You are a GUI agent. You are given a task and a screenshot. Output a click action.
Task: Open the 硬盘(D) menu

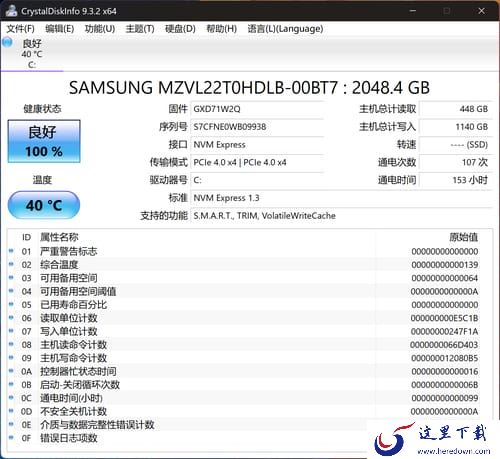pyautogui.click(x=180, y=29)
